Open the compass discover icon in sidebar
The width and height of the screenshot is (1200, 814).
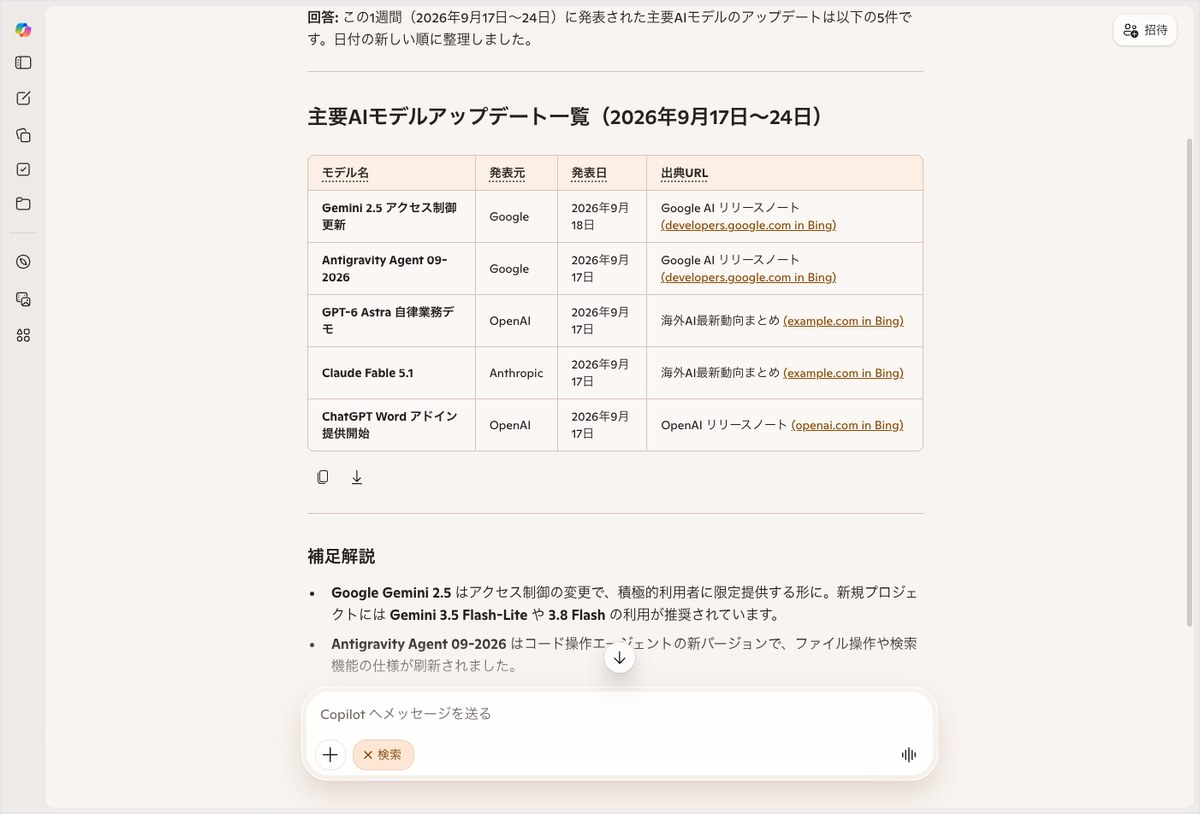point(23,262)
